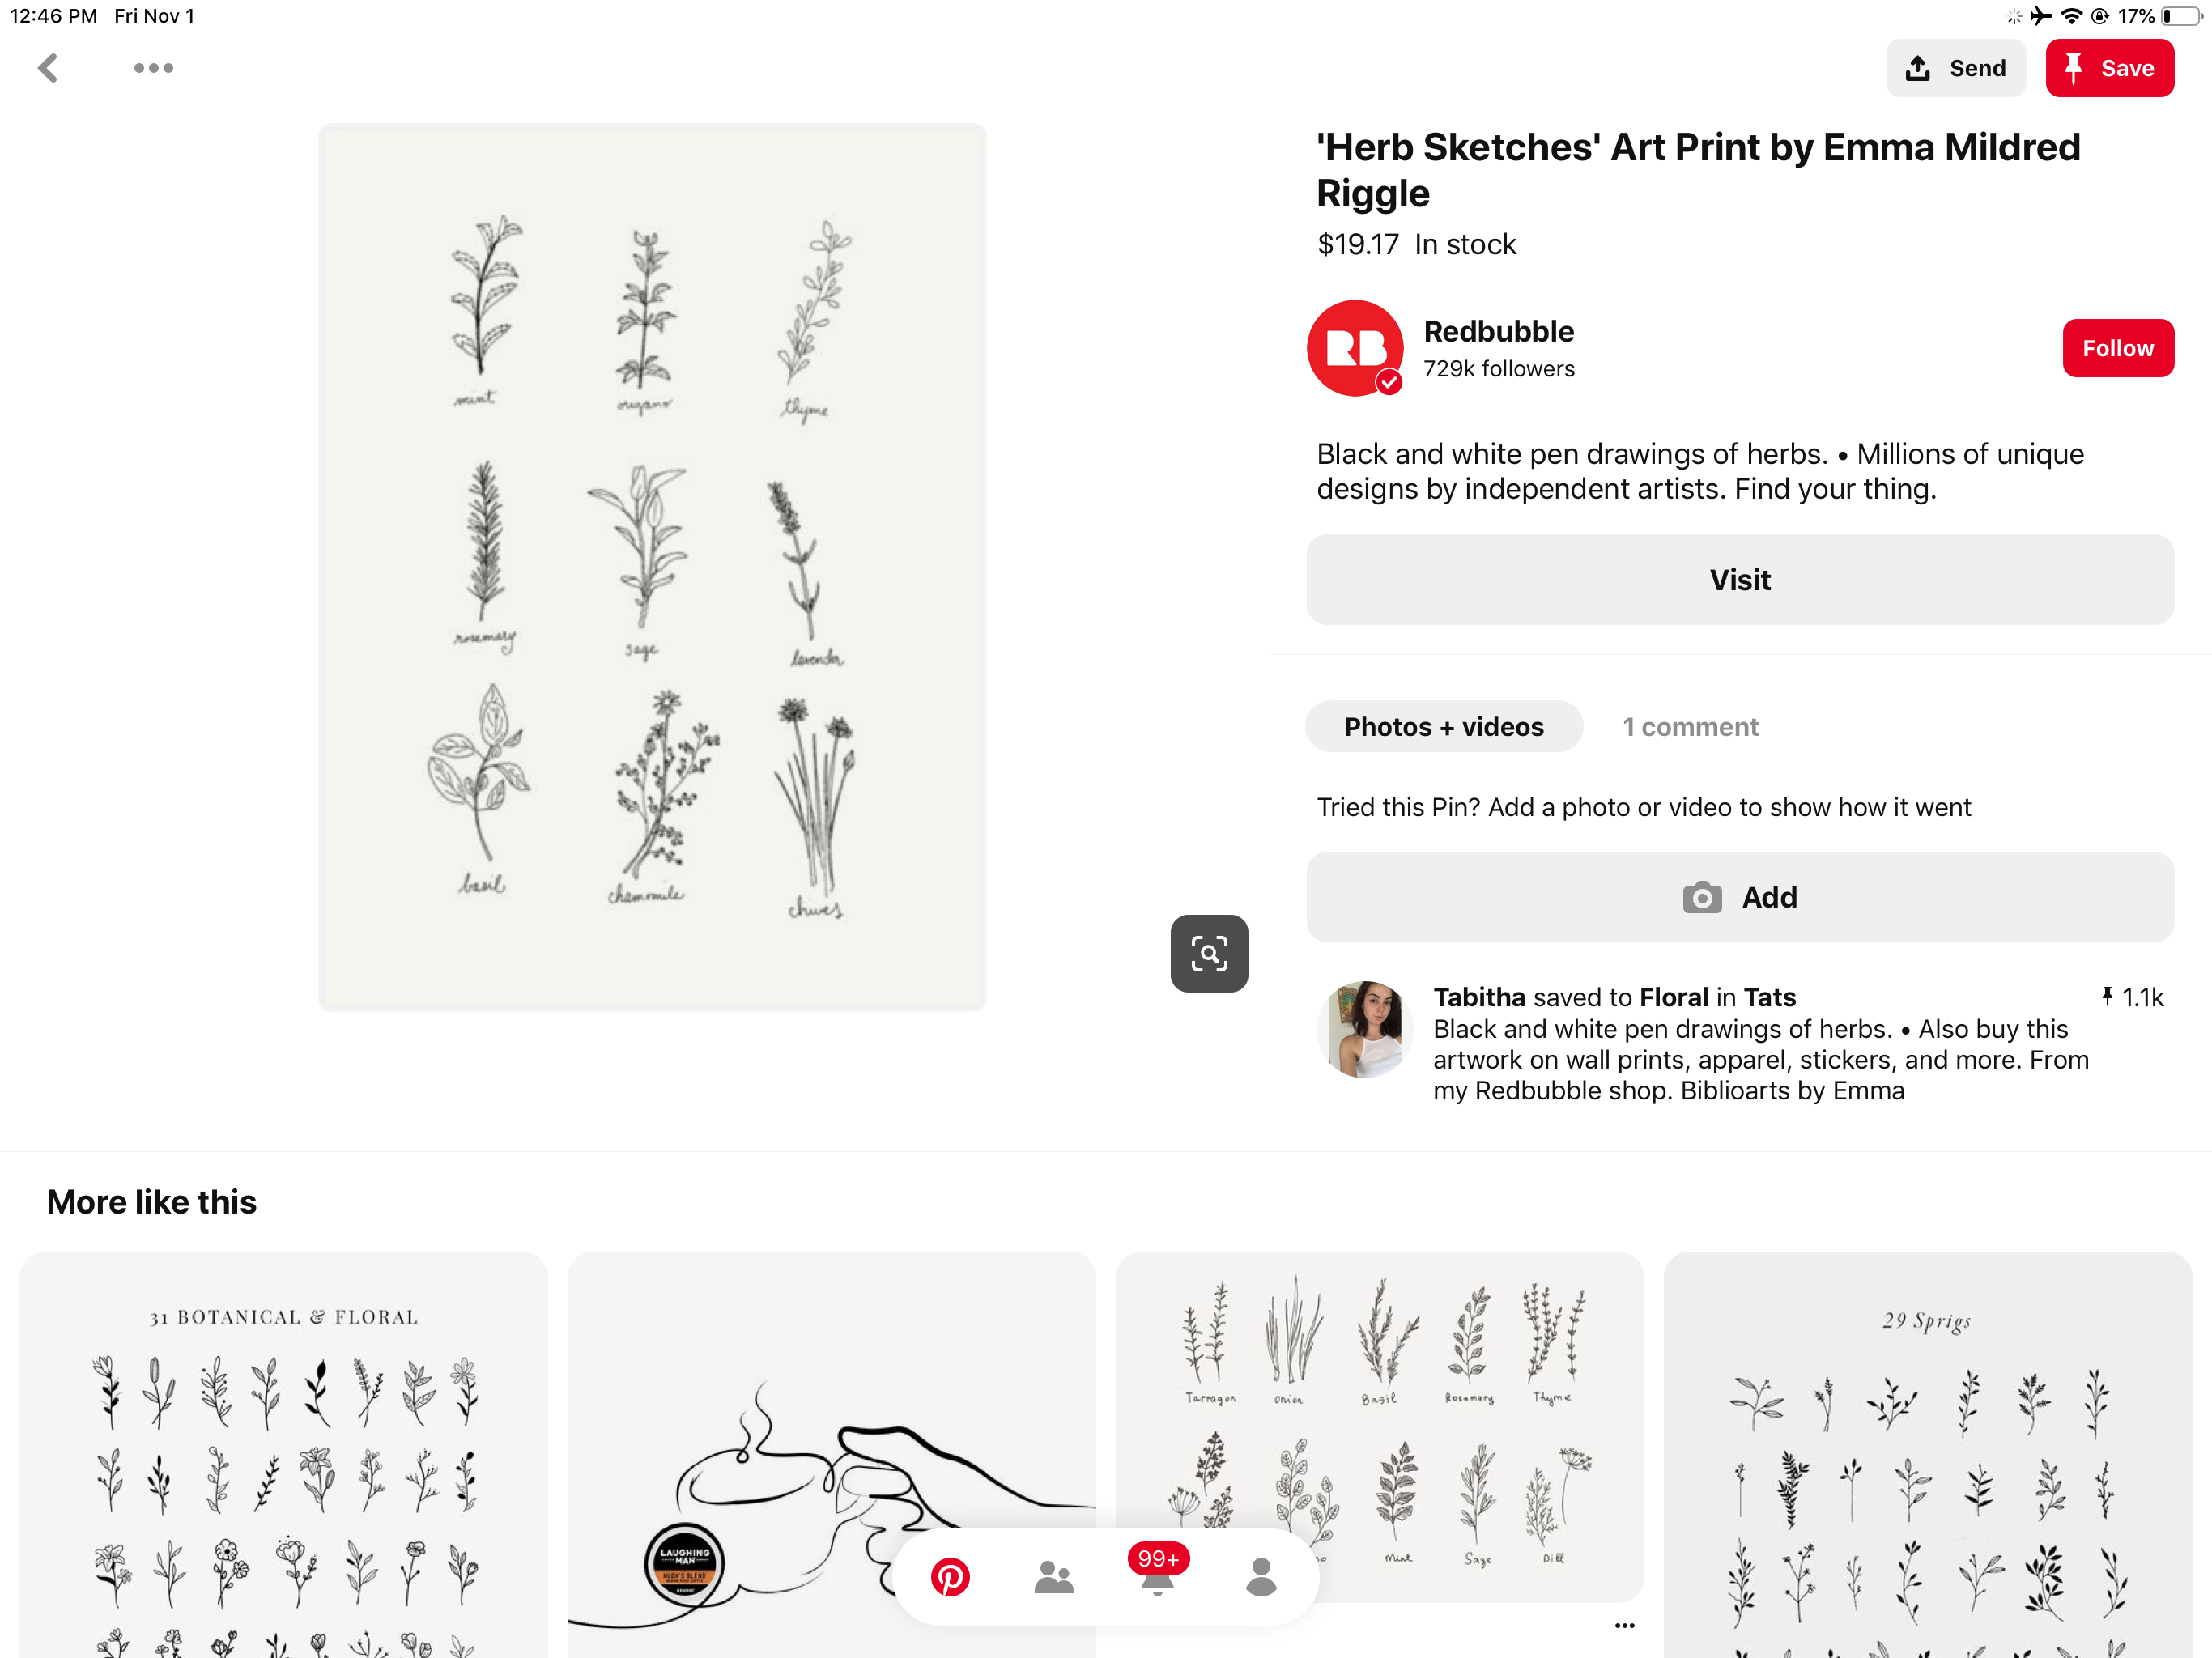This screenshot has width=2212, height=1658.
Task: Visit the Redbubble product page
Action: coord(1739,580)
